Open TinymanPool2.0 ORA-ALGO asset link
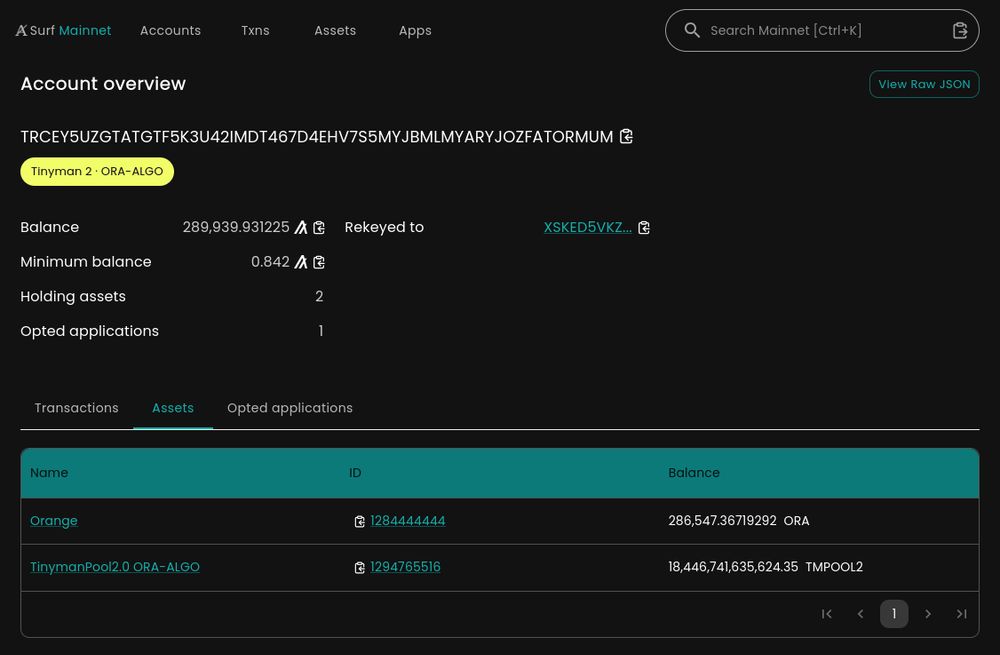This screenshot has width=1000, height=655. point(115,566)
